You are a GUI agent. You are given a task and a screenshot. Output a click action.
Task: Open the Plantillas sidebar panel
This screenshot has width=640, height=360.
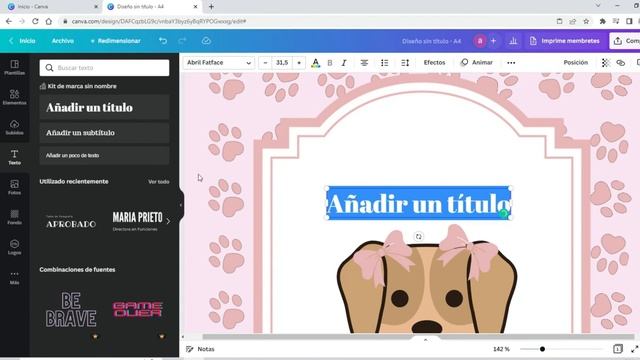tap(14, 67)
